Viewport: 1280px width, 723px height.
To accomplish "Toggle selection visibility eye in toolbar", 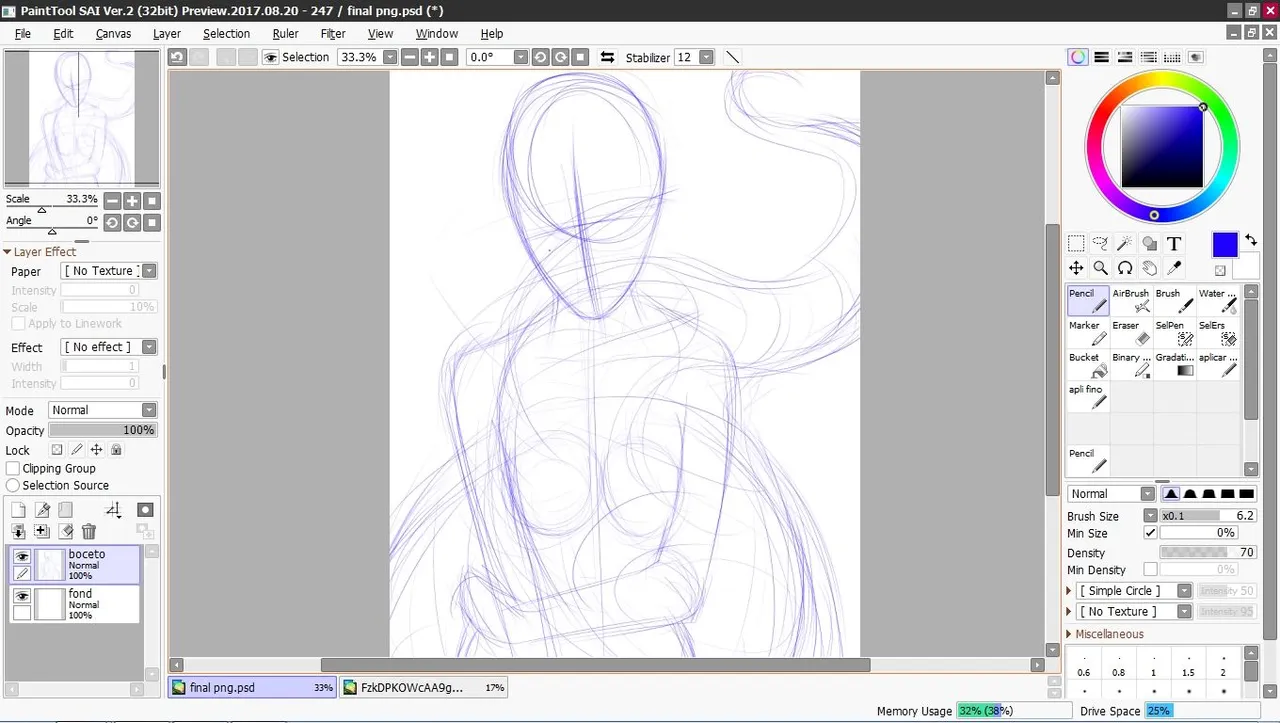I will tap(270, 57).
